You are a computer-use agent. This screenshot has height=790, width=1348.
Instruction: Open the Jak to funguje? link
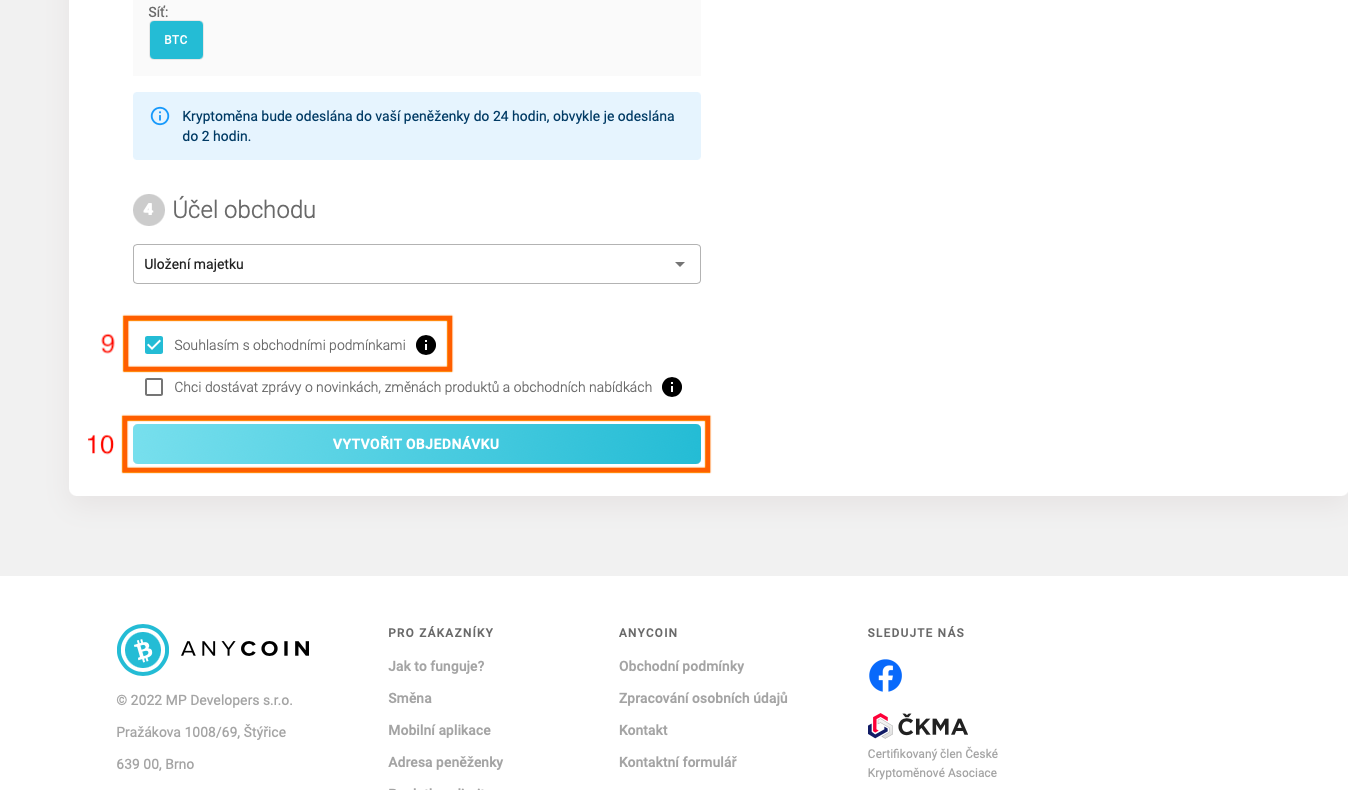(x=436, y=666)
